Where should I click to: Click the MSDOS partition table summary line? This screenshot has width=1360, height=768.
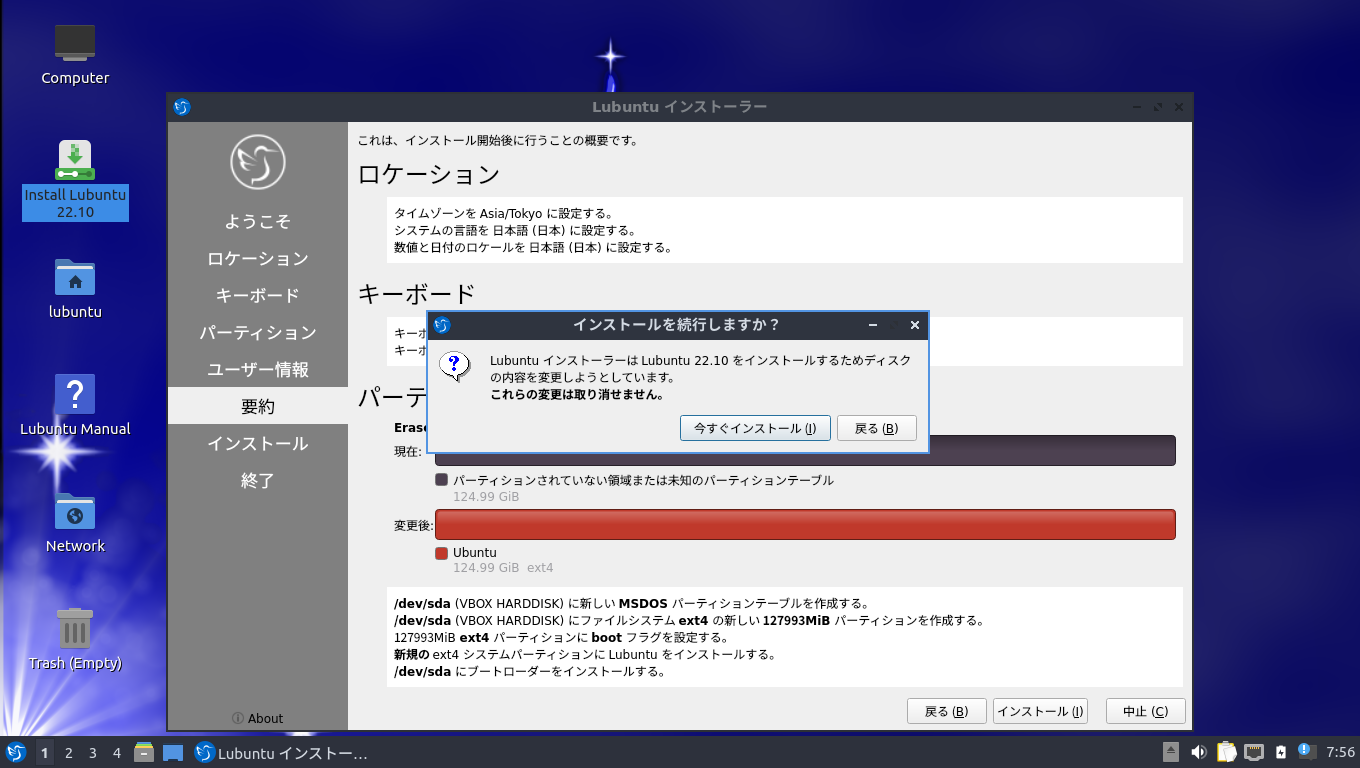(631, 604)
